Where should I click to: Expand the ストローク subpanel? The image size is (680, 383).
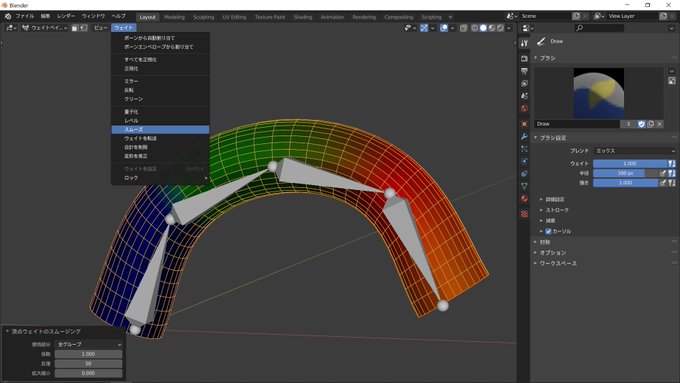557,210
